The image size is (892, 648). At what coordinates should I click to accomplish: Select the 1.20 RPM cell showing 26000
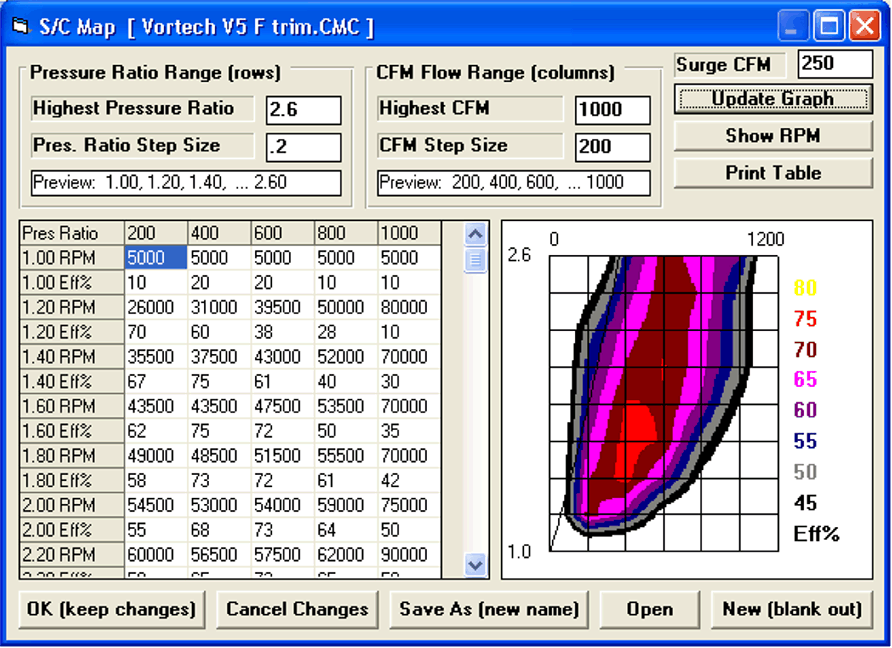coord(156,307)
